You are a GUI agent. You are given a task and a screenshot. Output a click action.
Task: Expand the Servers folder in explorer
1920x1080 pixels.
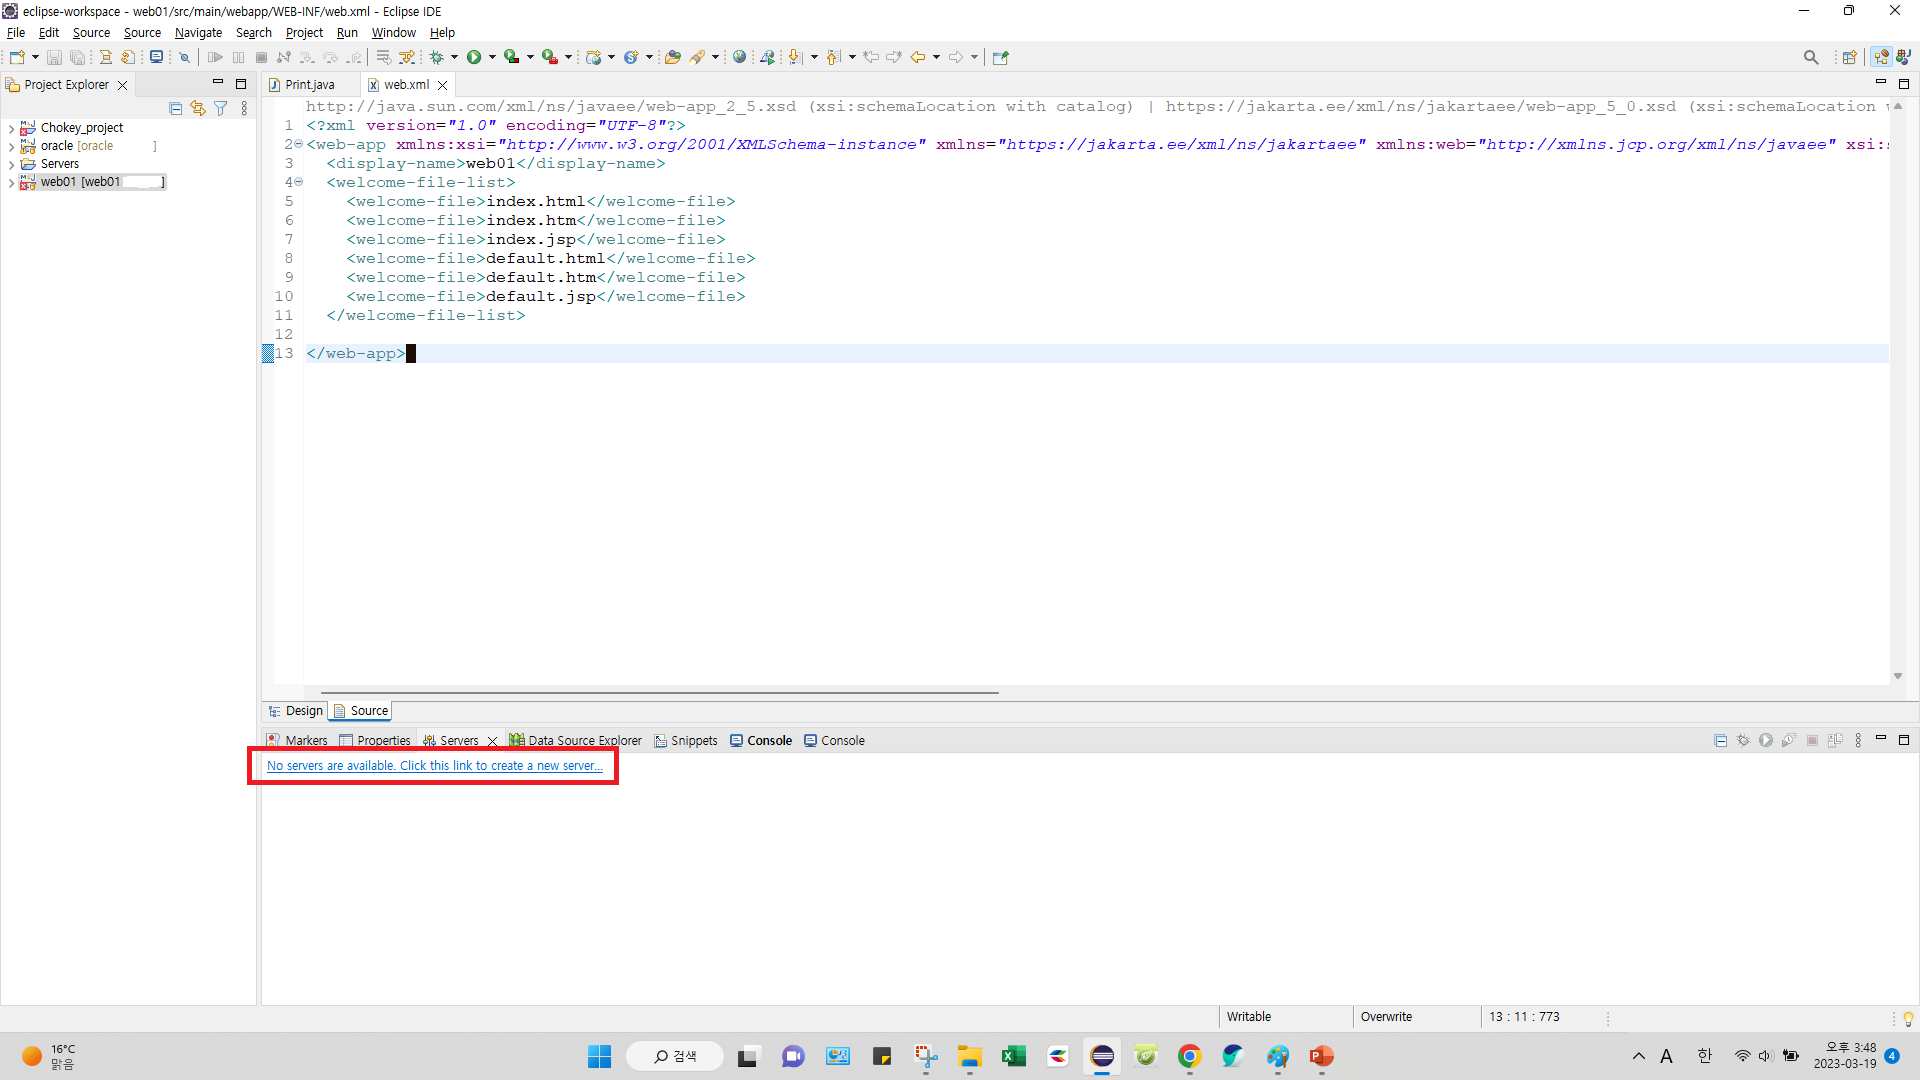tap(11, 164)
